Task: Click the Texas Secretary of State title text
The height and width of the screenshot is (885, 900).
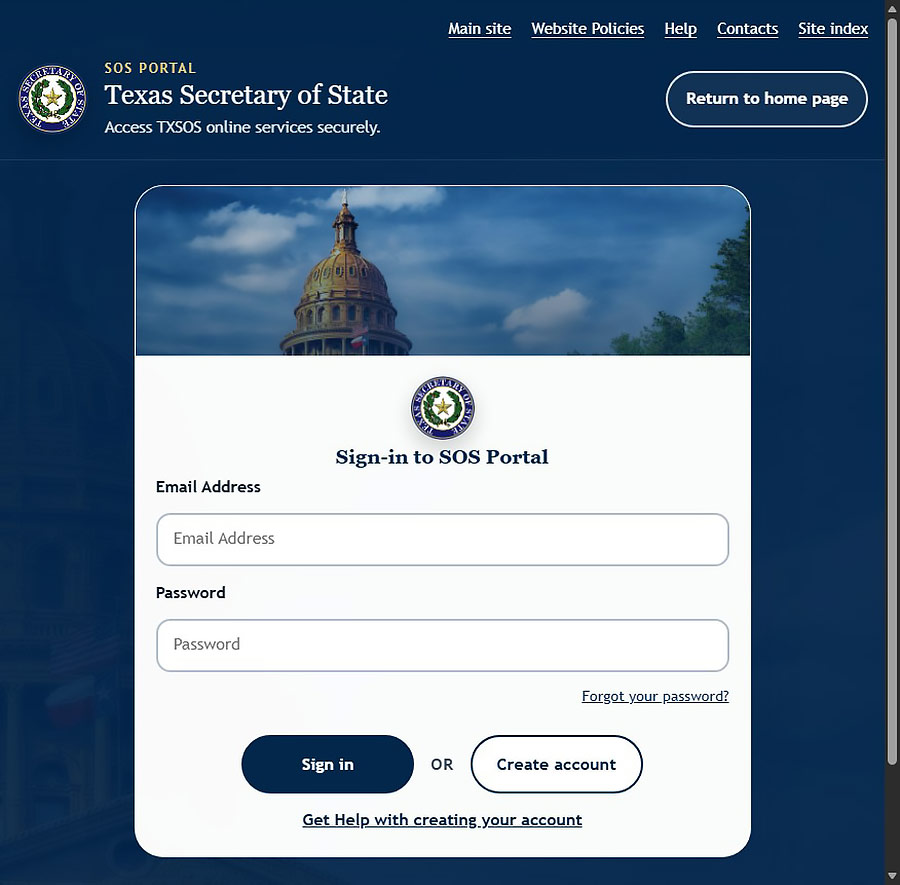Action: (x=246, y=95)
